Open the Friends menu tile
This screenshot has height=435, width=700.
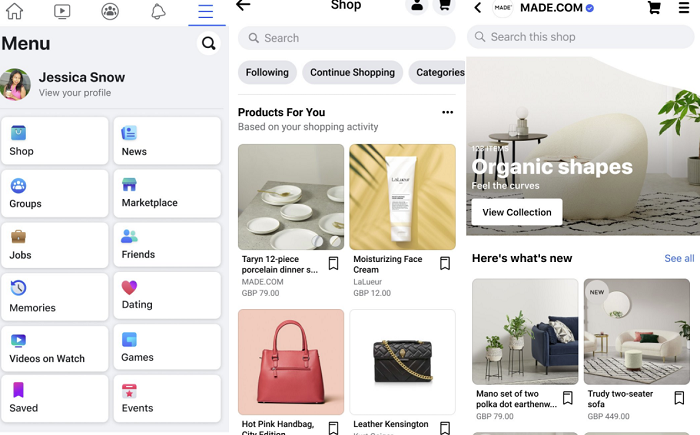point(167,245)
